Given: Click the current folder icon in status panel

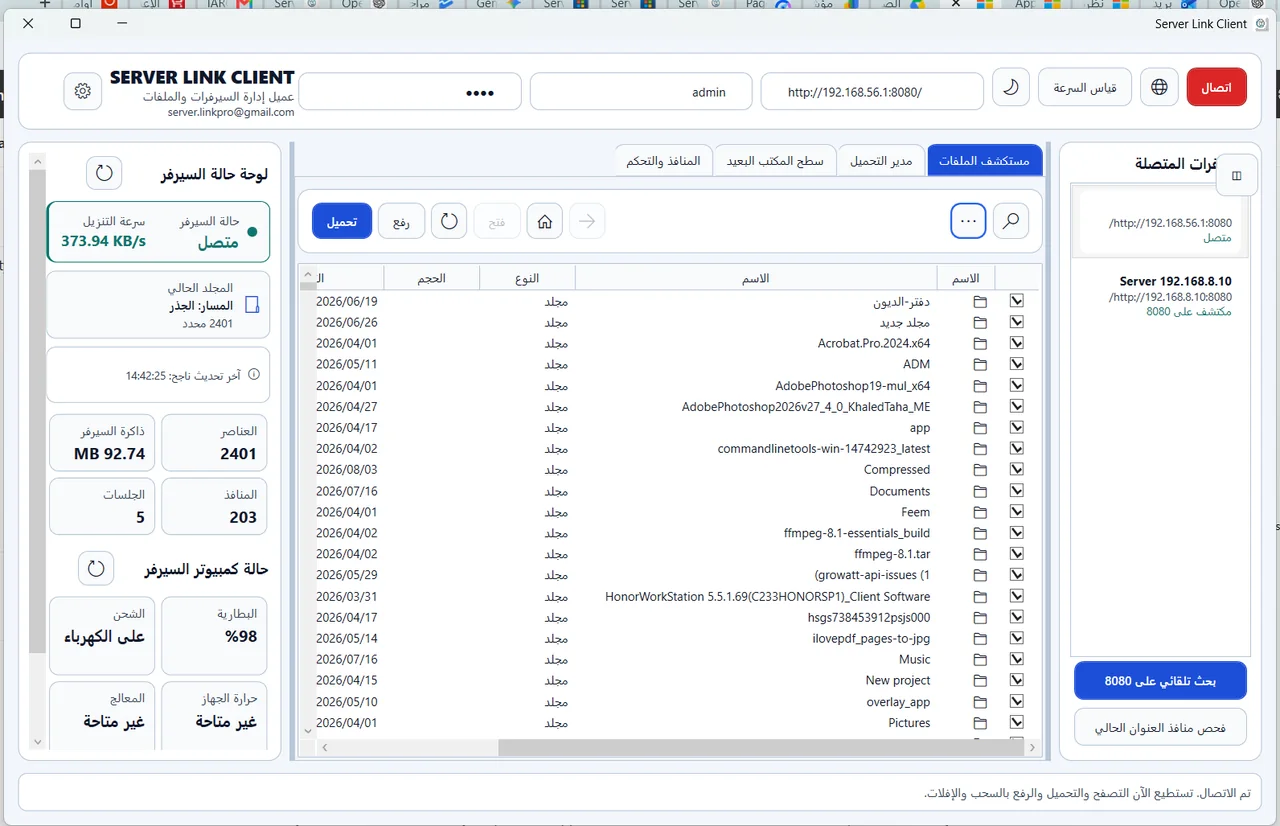Looking at the screenshot, I should click(x=252, y=305).
